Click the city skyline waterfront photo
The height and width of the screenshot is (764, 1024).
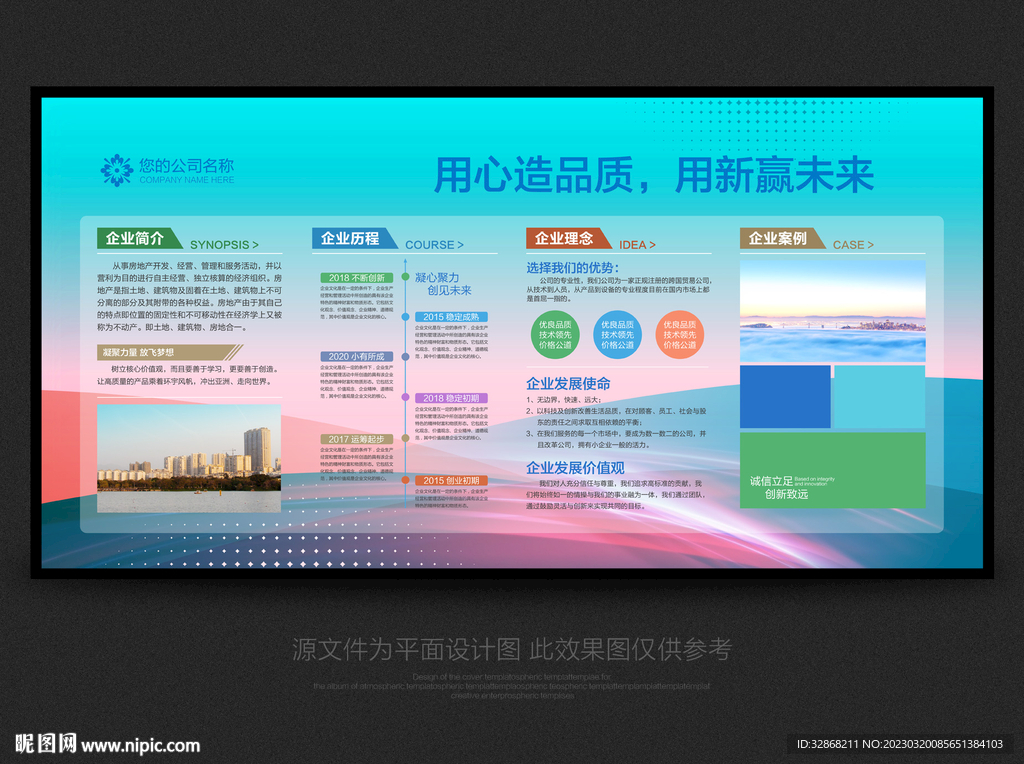(189, 458)
